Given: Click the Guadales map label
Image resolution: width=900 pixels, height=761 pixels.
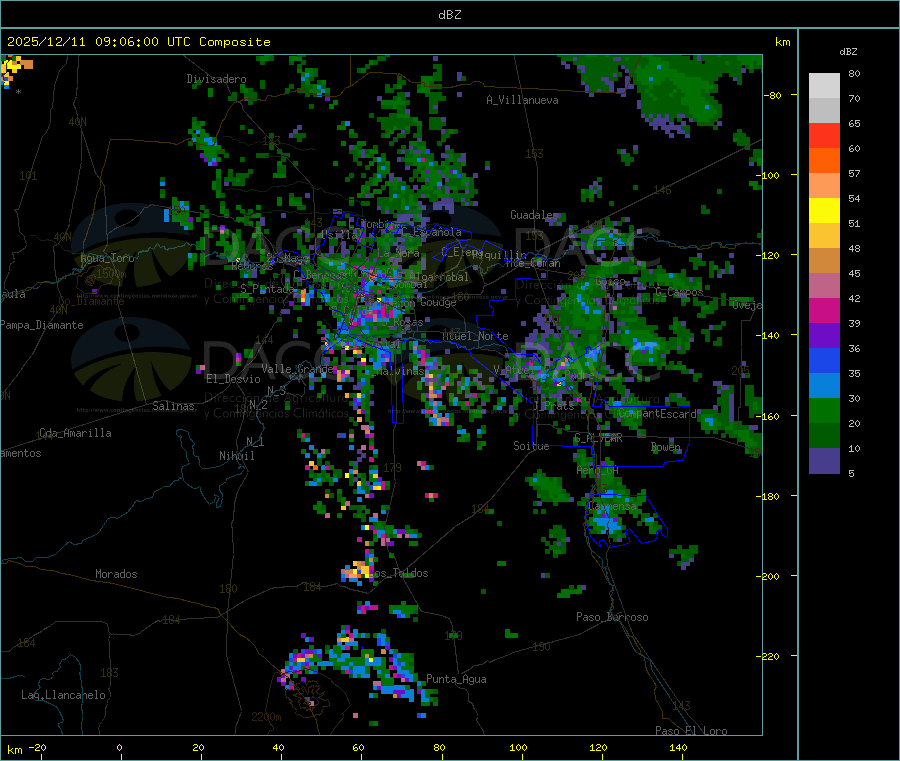Looking at the screenshot, I should (534, 215).
